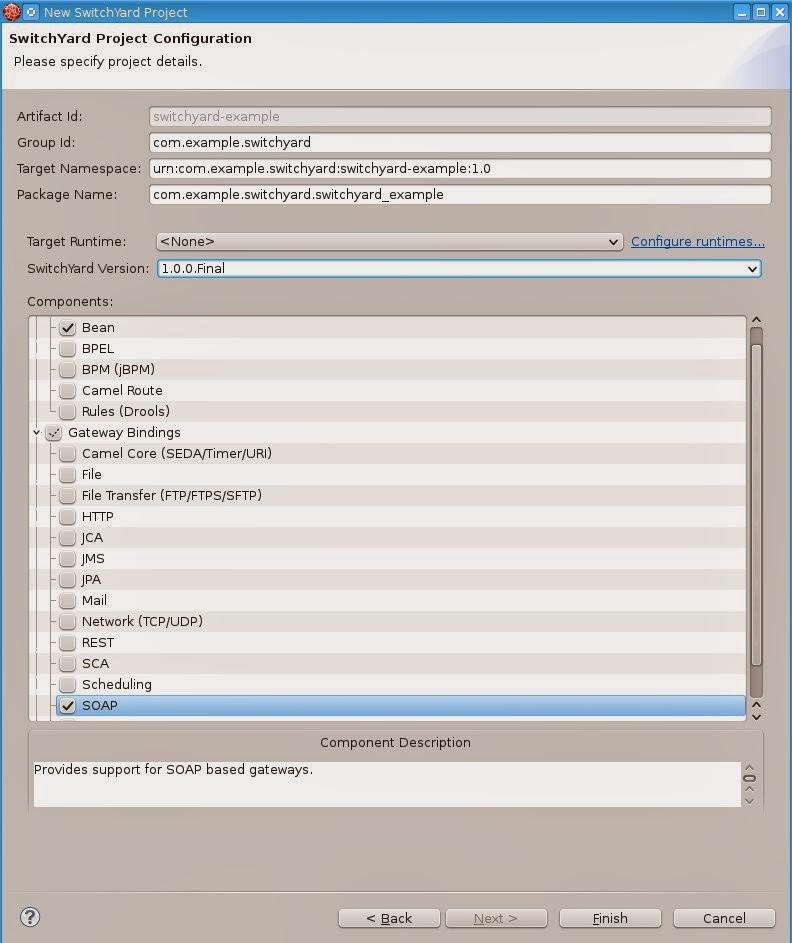Enable the Rules (Drools) checkbox

[x=67, y=411]
